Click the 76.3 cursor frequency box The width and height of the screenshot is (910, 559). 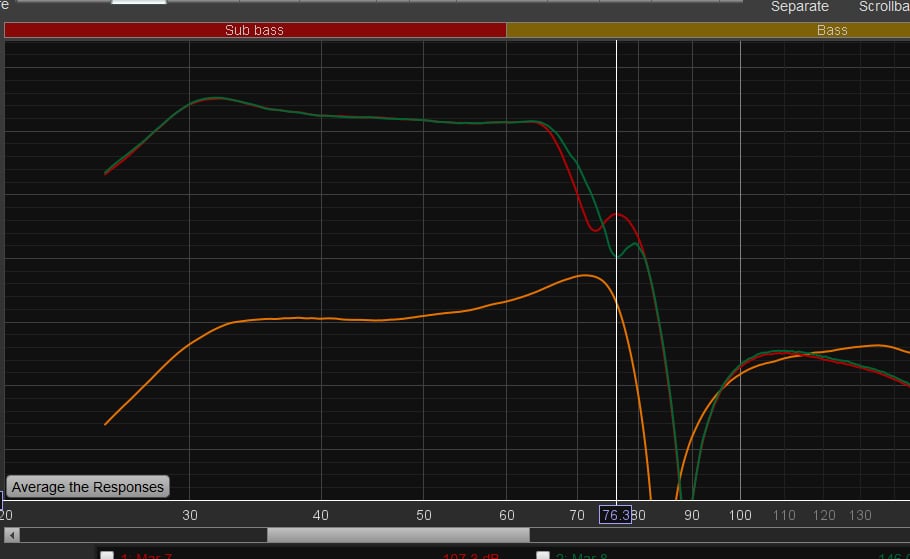(615, 514)
